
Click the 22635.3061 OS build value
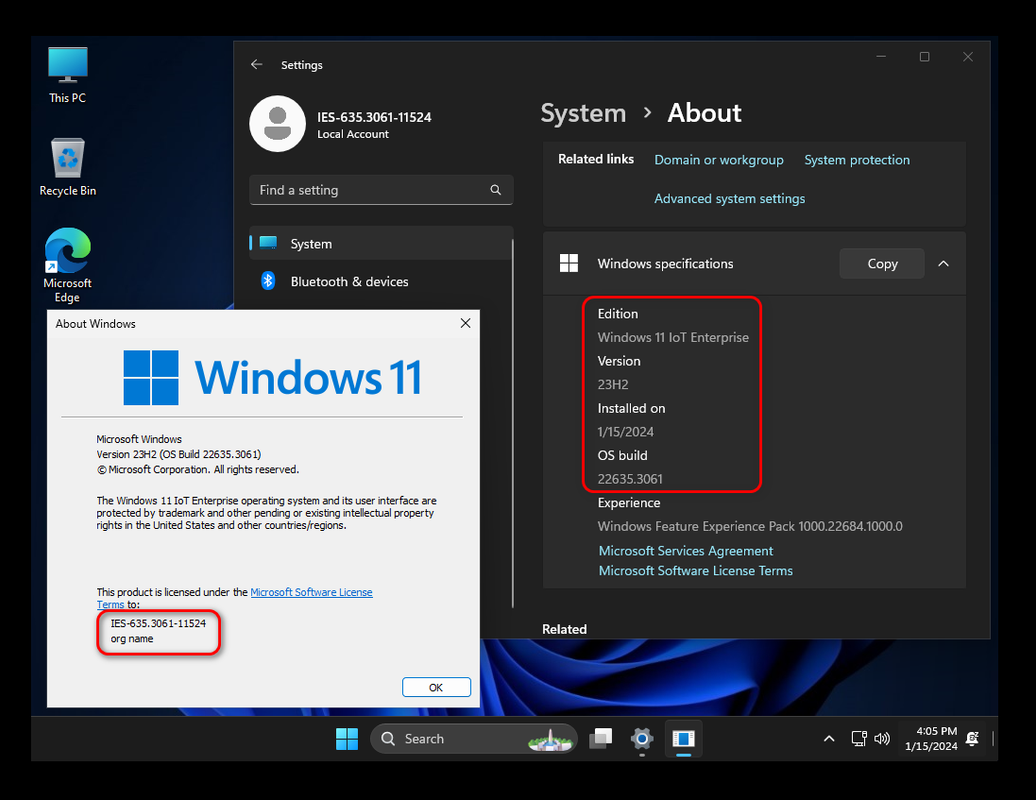[x=630, y=479]
